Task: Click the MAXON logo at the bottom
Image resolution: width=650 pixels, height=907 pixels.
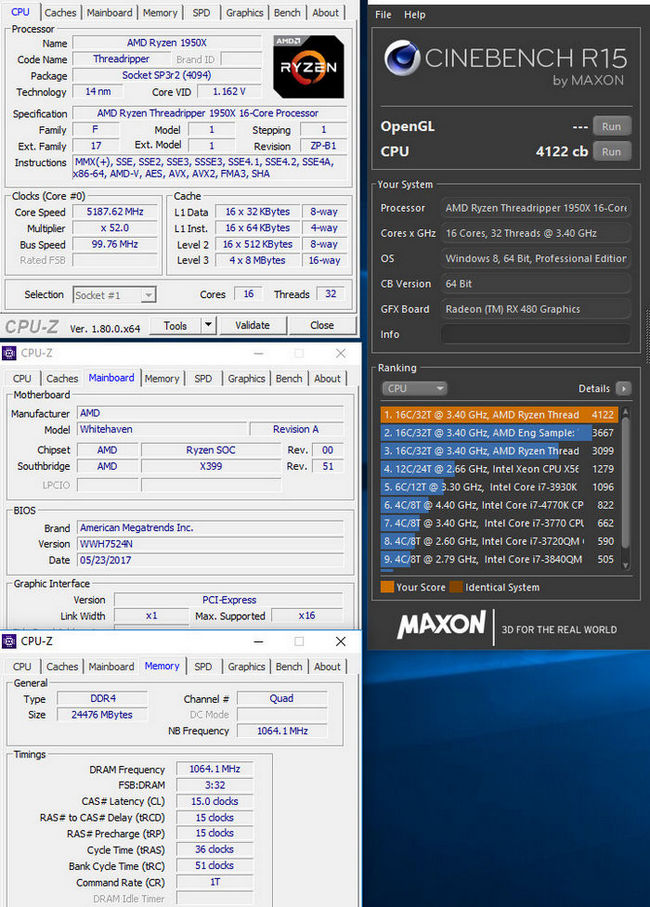Action: click(441, 626)
